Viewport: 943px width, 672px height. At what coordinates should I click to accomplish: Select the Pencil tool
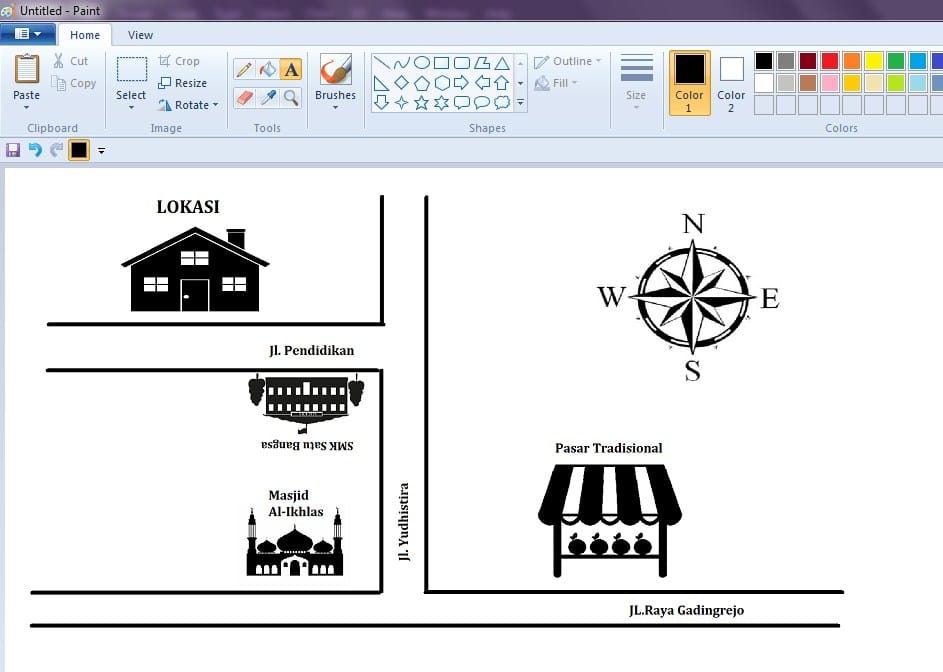[x=243, y=69]
